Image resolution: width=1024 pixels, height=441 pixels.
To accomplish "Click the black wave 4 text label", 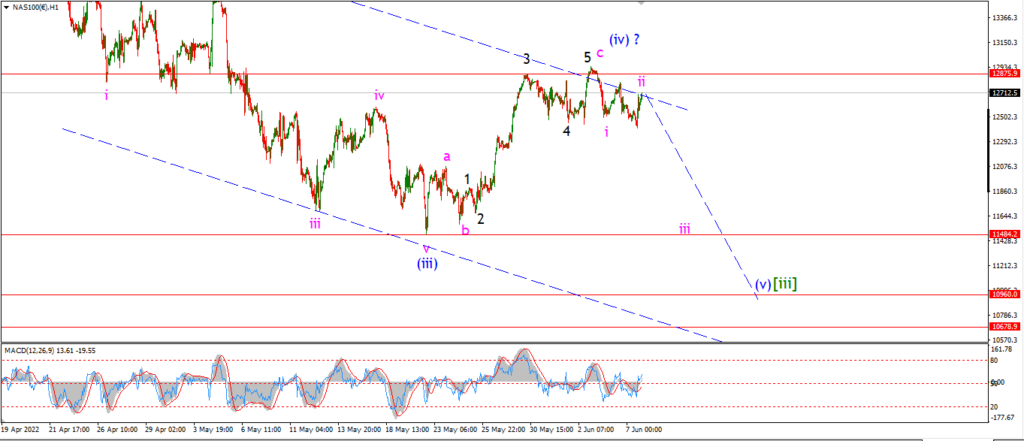I will tap(567, 131).
